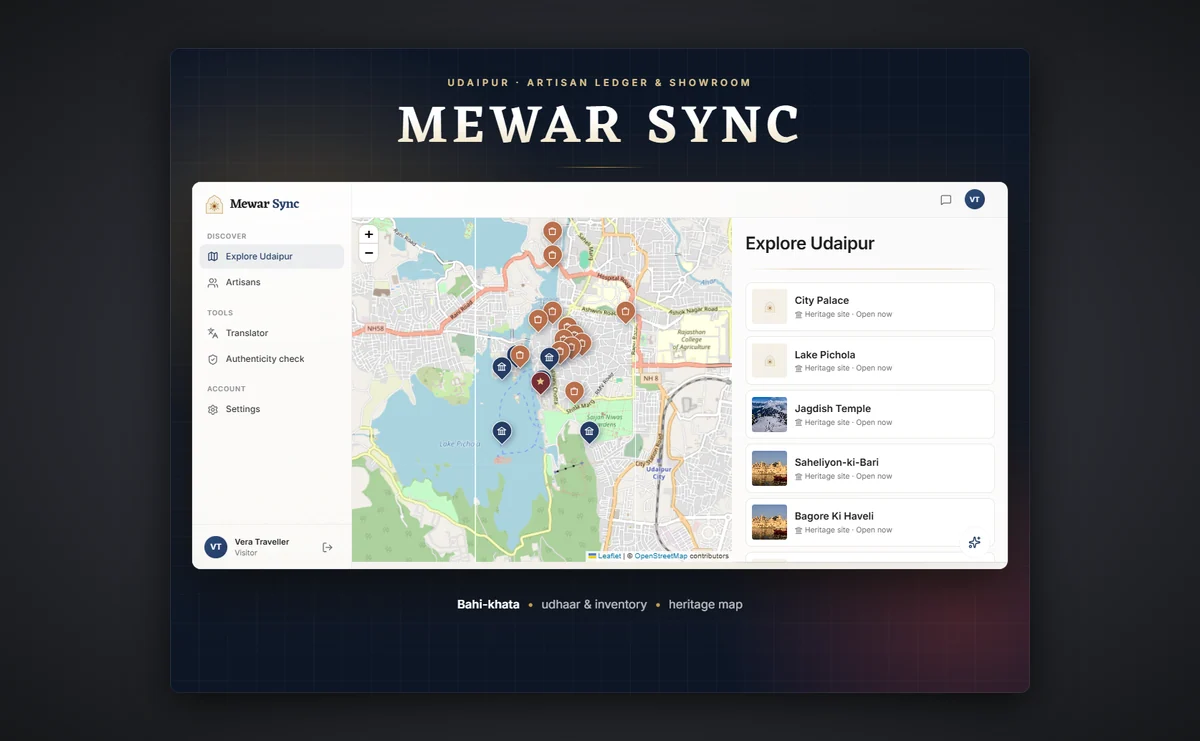Click the Jagdish Temple thumbnail image
Viewport: 1200px width, 741px height.
[x=770, y=415]
